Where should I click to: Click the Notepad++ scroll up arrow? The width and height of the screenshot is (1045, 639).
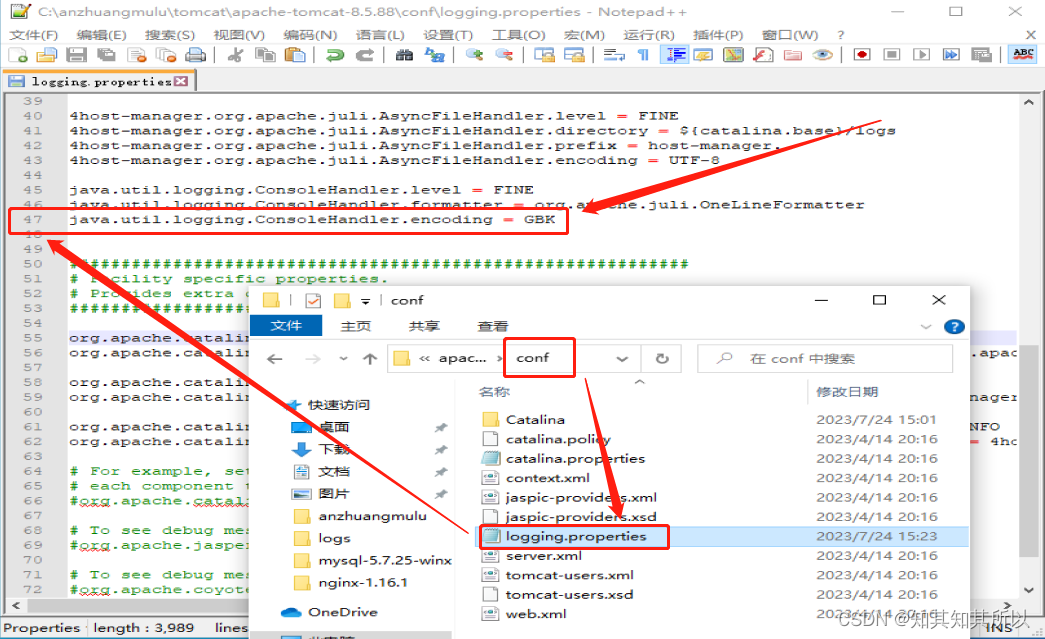(x=1028, y=103)
